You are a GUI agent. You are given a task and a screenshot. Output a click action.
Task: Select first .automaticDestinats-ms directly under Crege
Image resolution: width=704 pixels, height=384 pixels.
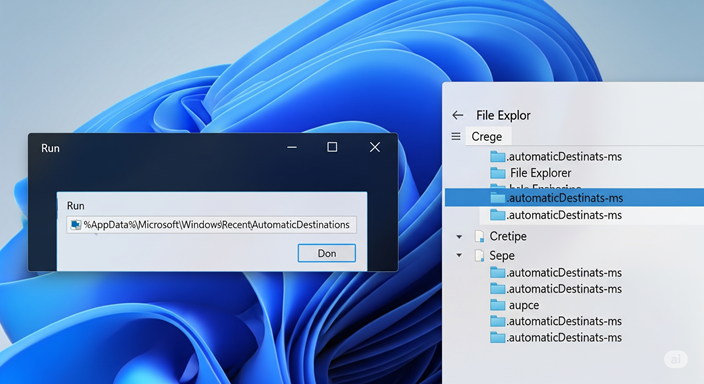pyautogui.click(x=556, y=156)
